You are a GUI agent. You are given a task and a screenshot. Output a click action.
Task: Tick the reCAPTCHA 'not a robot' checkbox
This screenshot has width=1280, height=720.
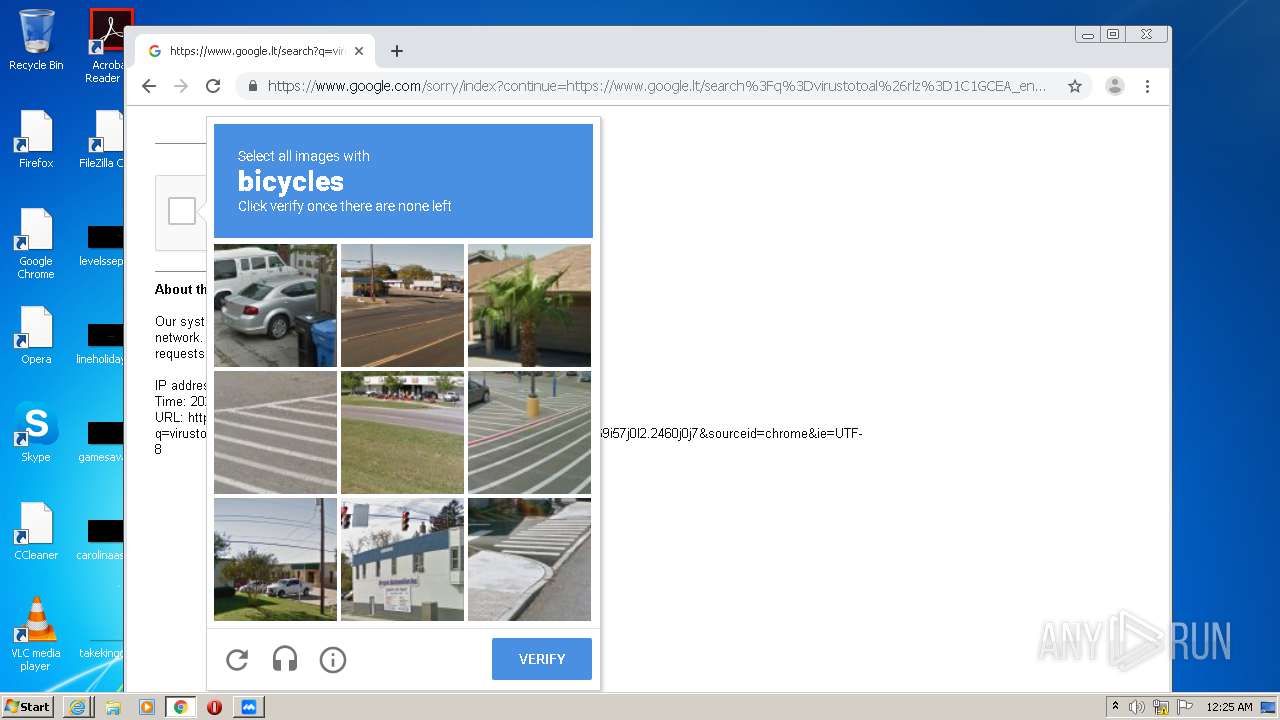(182, 211)
